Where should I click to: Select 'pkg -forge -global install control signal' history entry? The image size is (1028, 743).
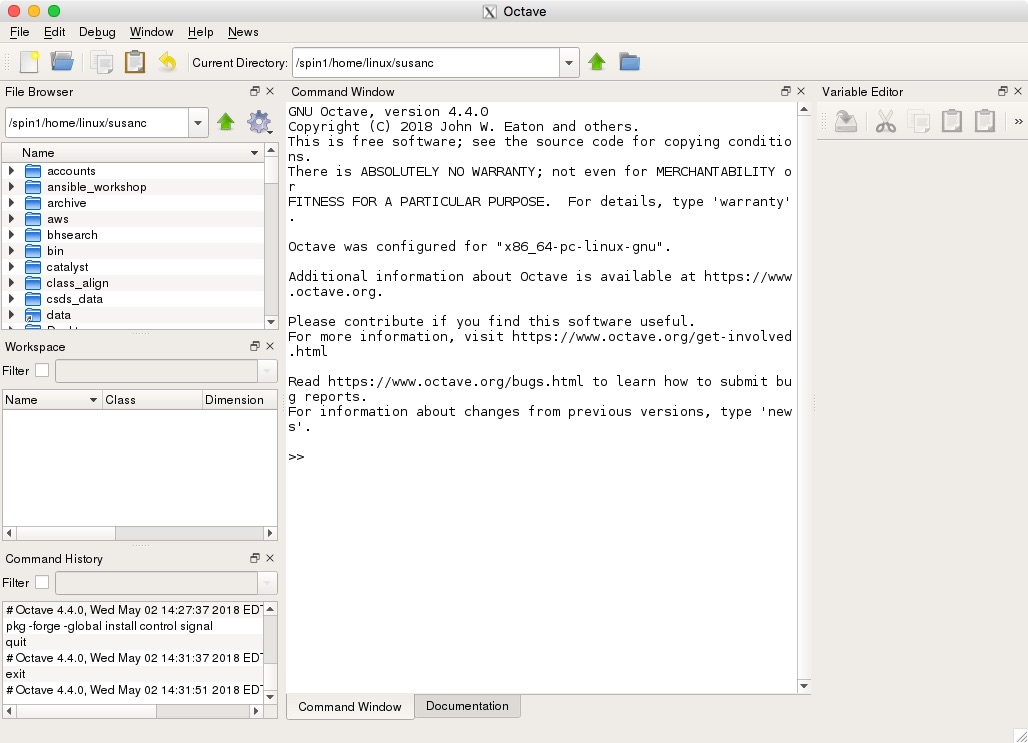[110, 626]
